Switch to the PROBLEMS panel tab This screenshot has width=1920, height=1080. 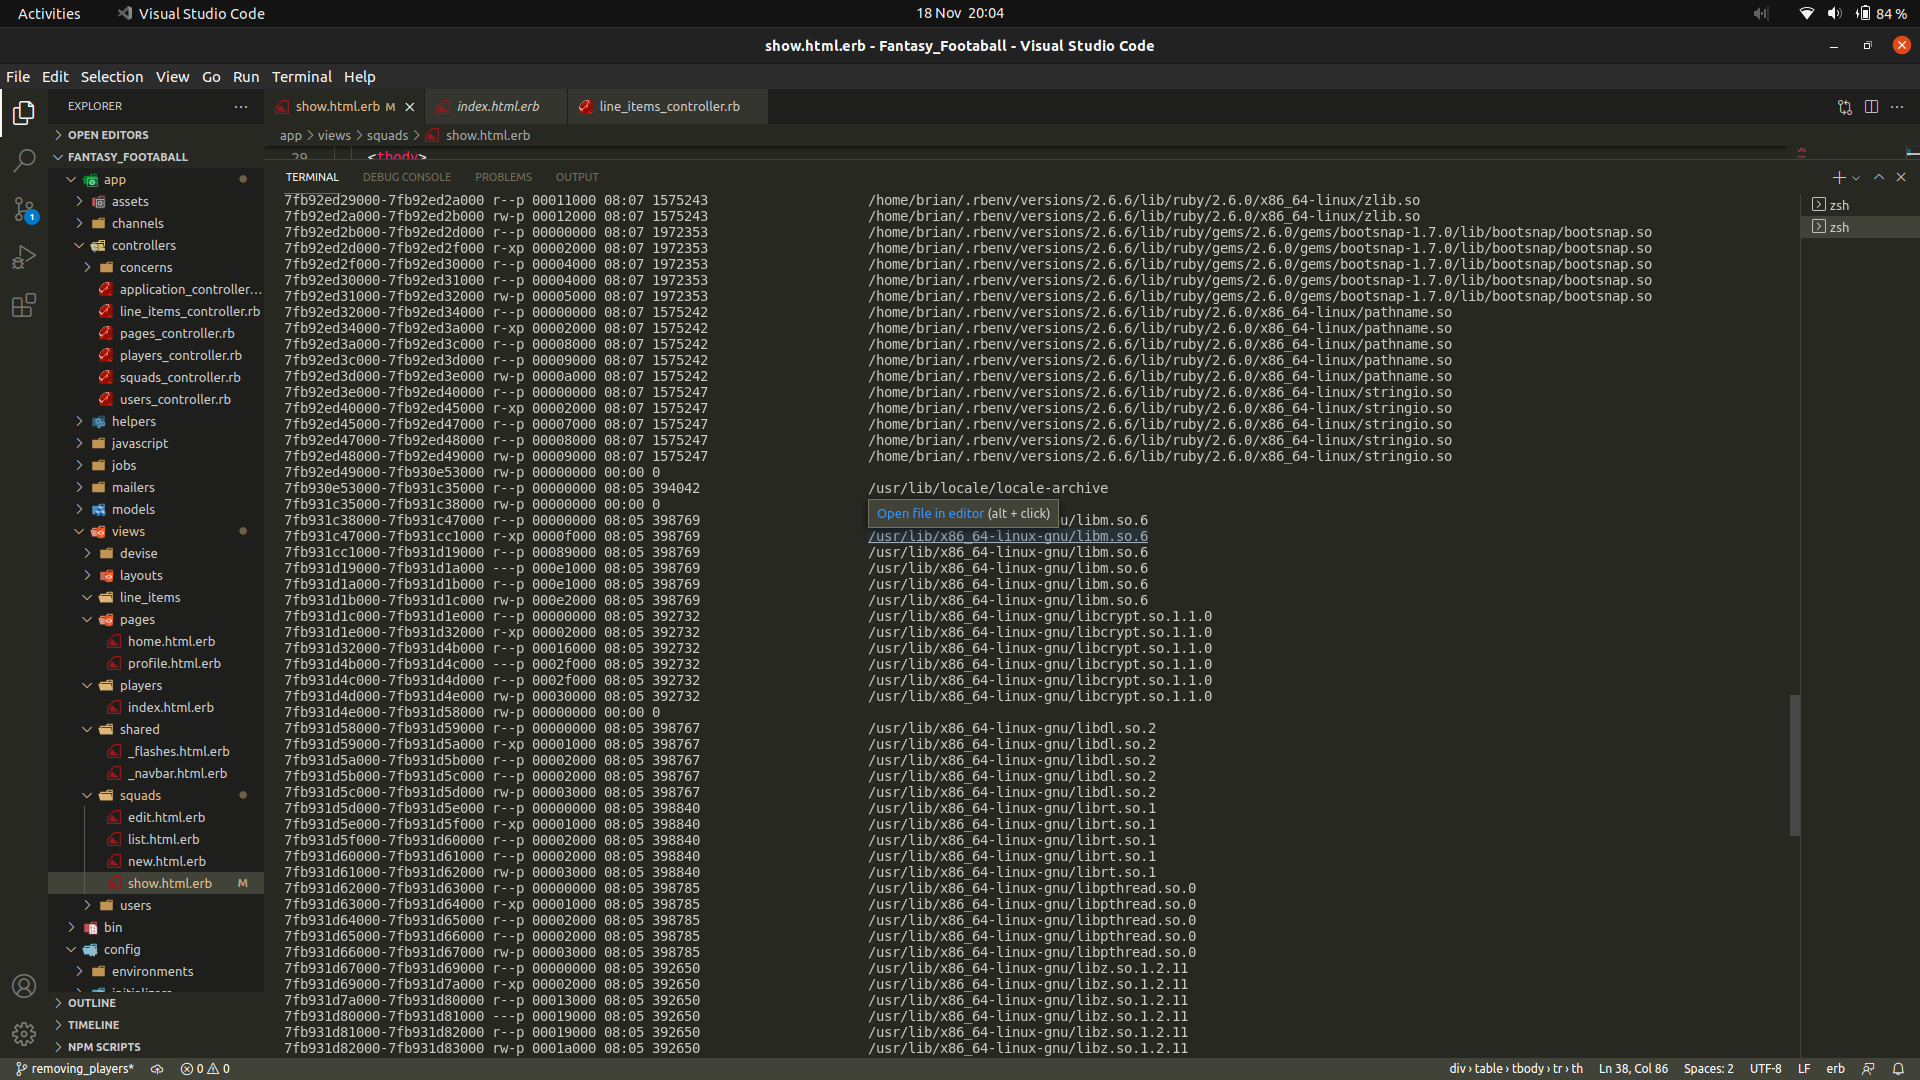pos(503,177)
